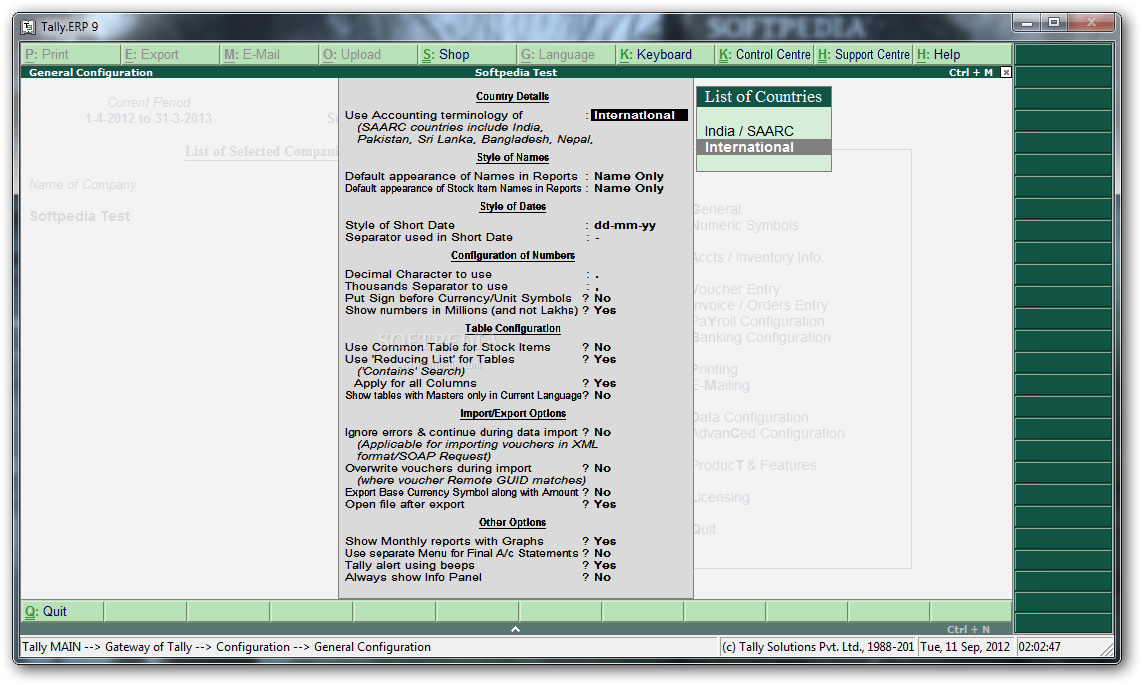Viewport: 1142px width, 685px height.
Task: Open the Help button
Action: [x=963, y=55]
